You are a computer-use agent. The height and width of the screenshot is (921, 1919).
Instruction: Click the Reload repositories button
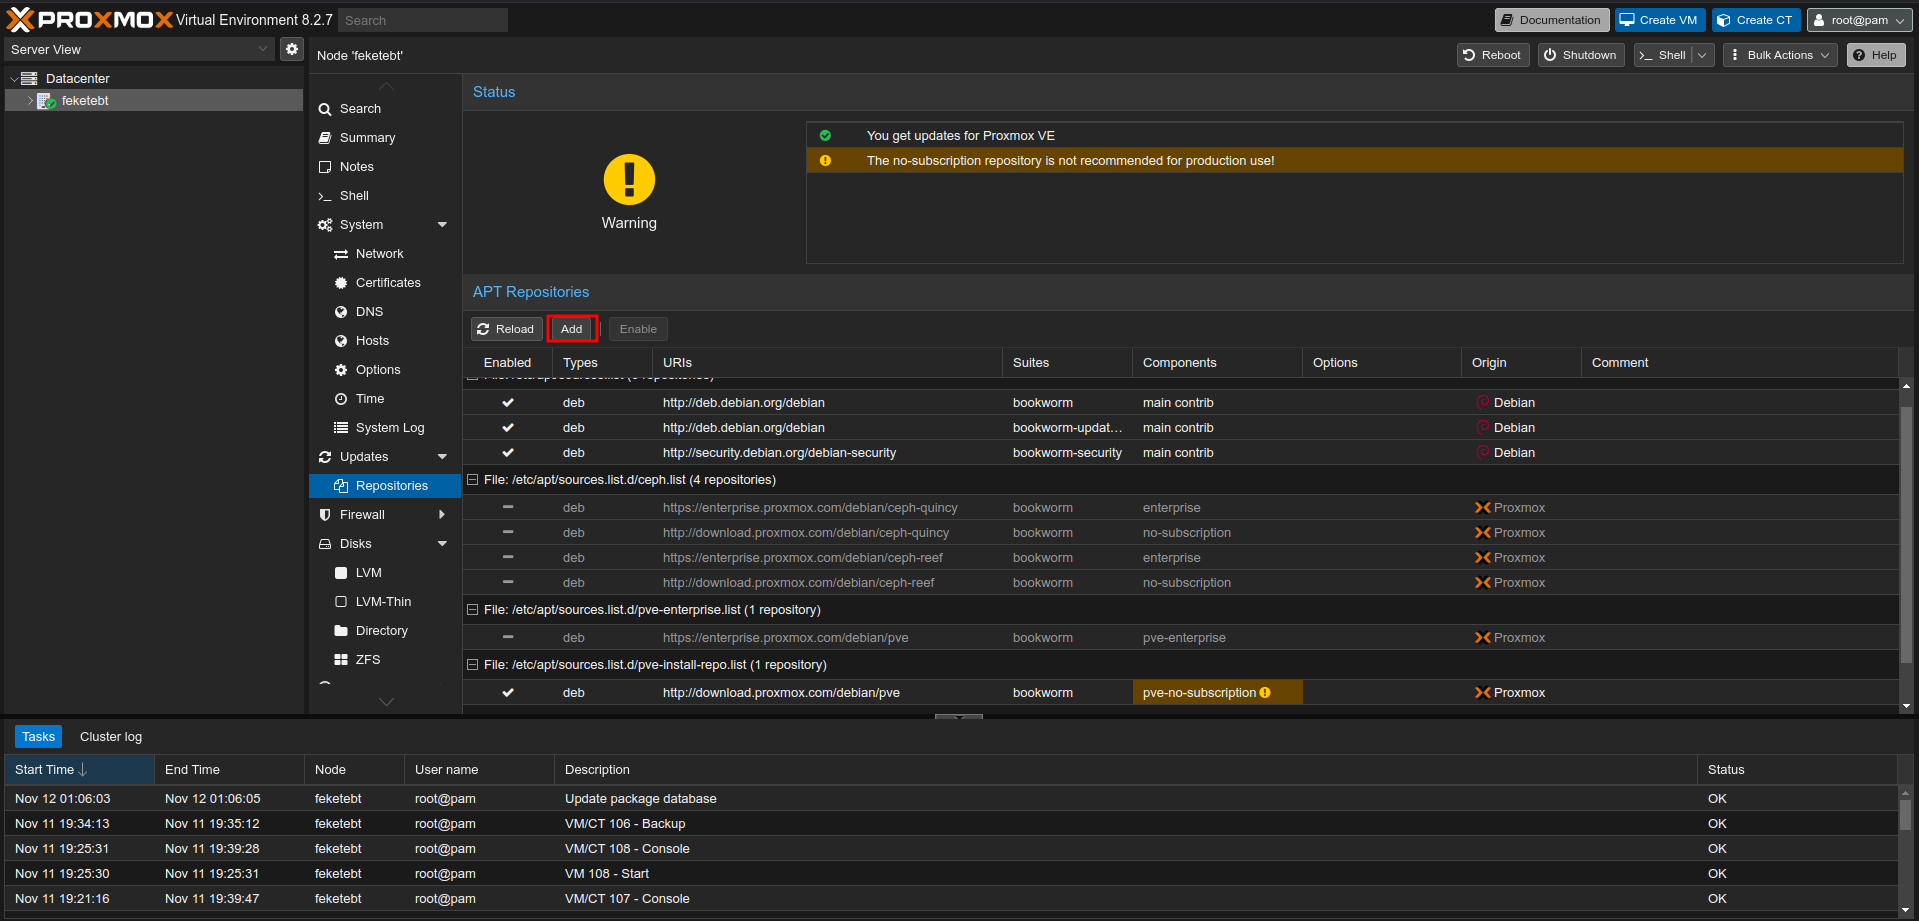click(506, 329)
